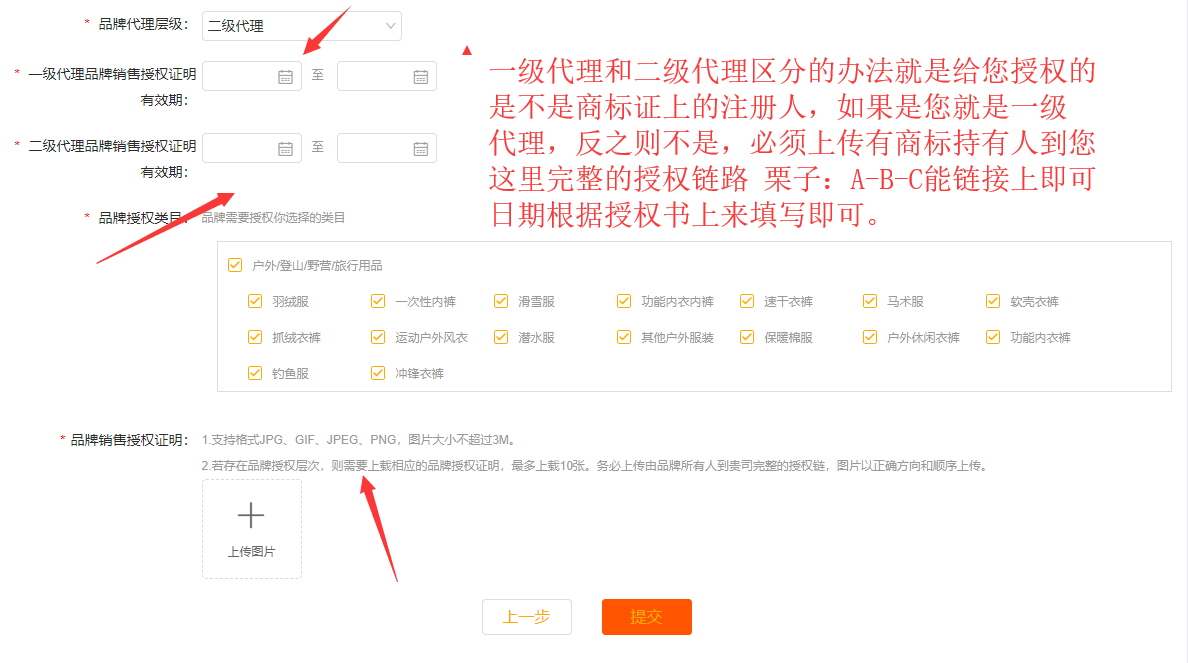Click the orange 提交 button
This screenshot has width=1188, height=663.
point(646,617)
